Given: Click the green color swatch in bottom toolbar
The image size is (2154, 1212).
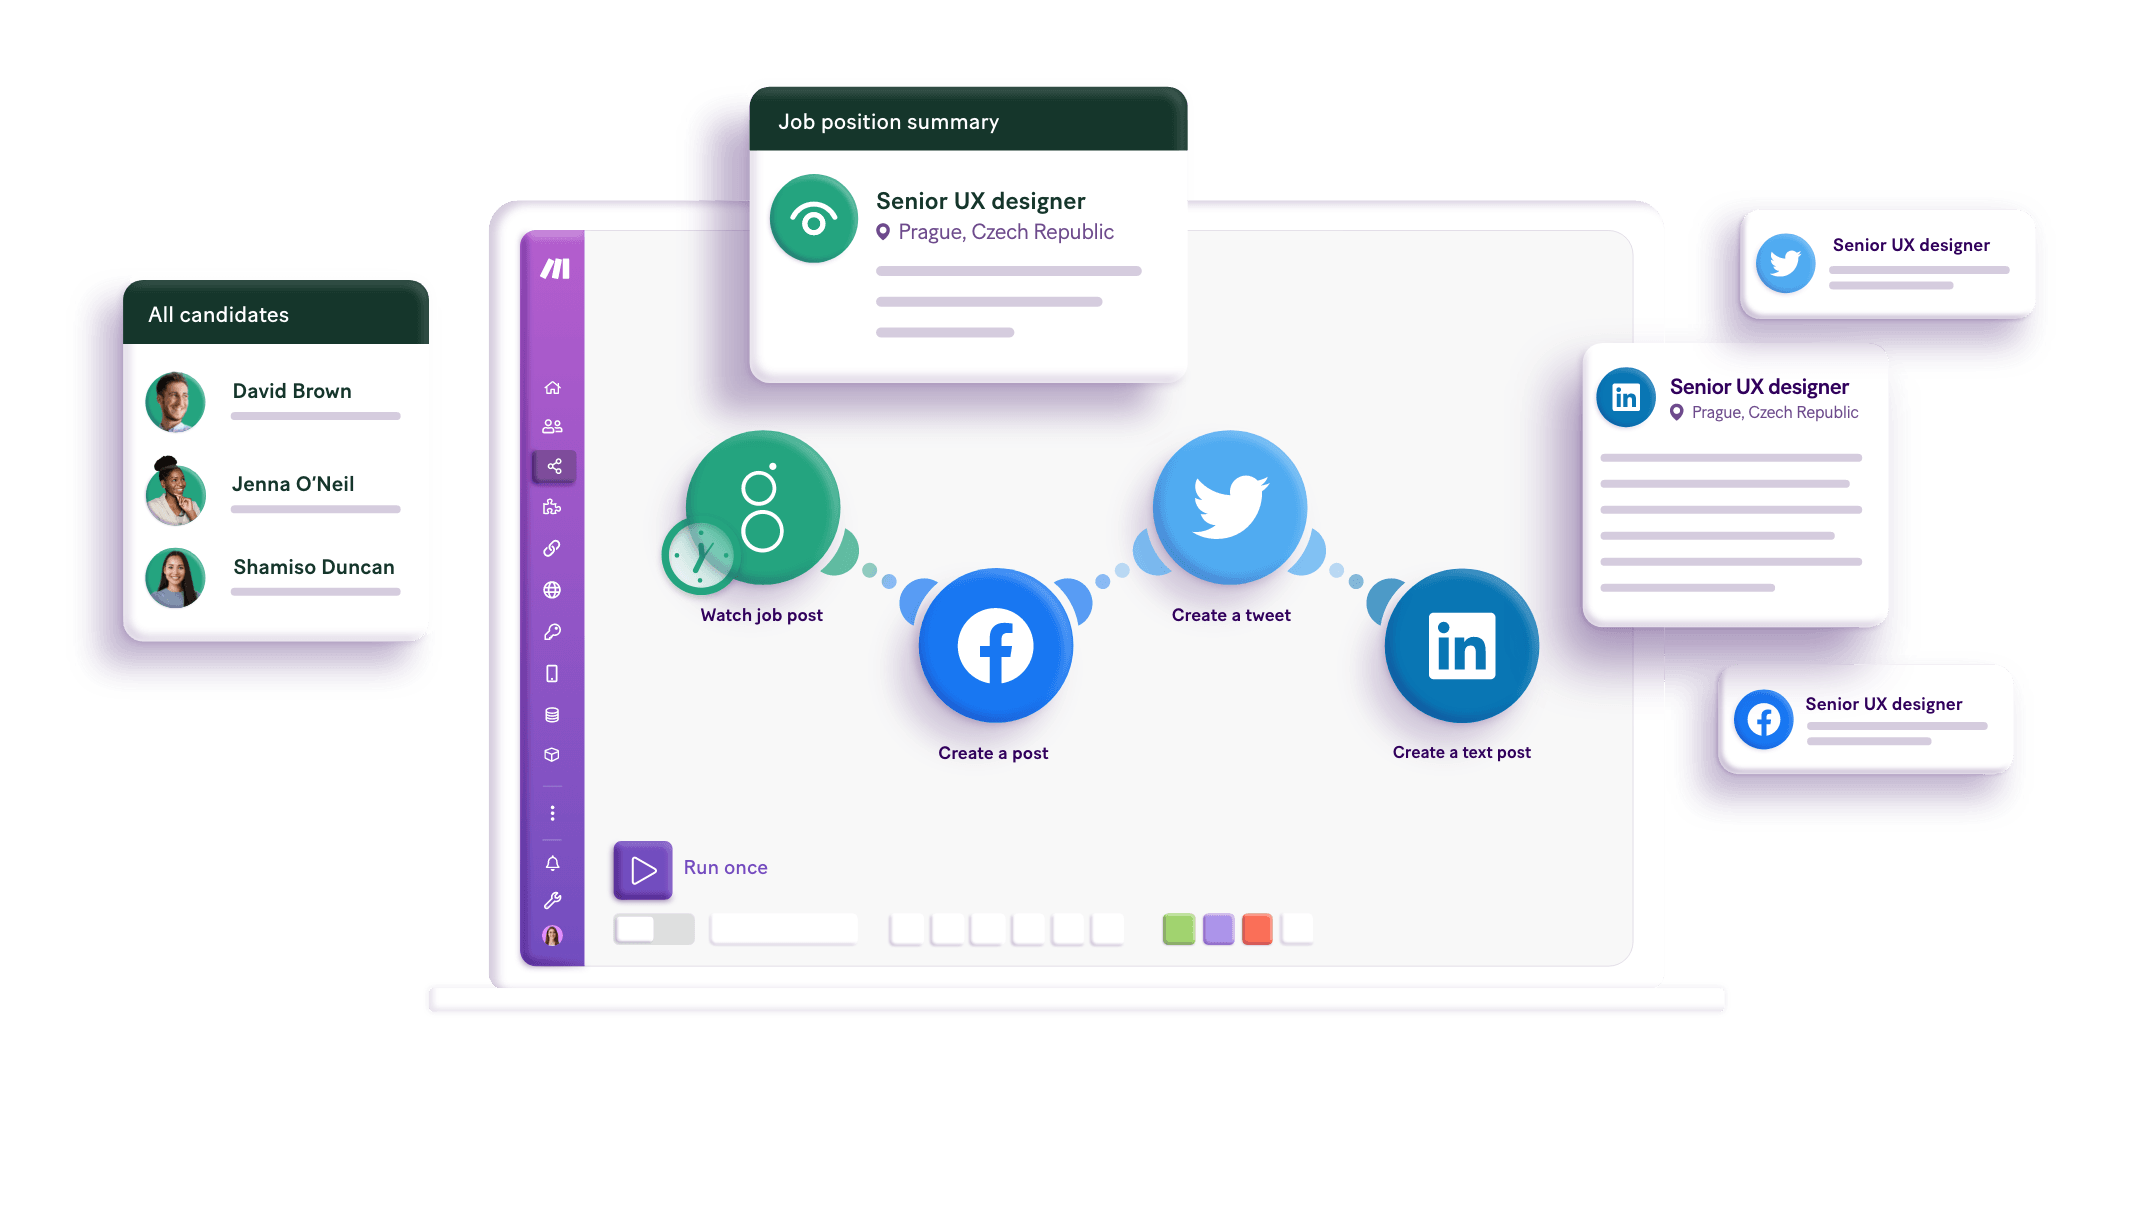Looking at the screenshot, I should coord(1175,929).
